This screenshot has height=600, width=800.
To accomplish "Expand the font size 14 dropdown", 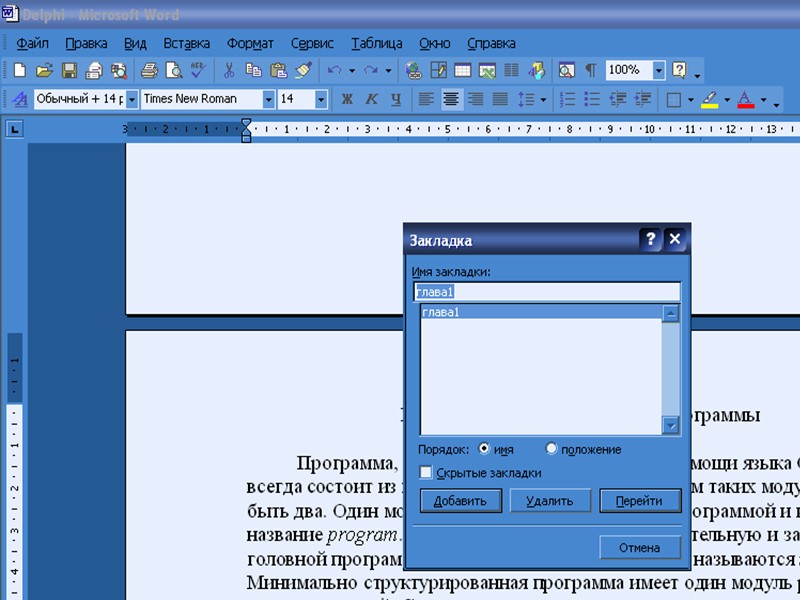I will tap(321, 99).
